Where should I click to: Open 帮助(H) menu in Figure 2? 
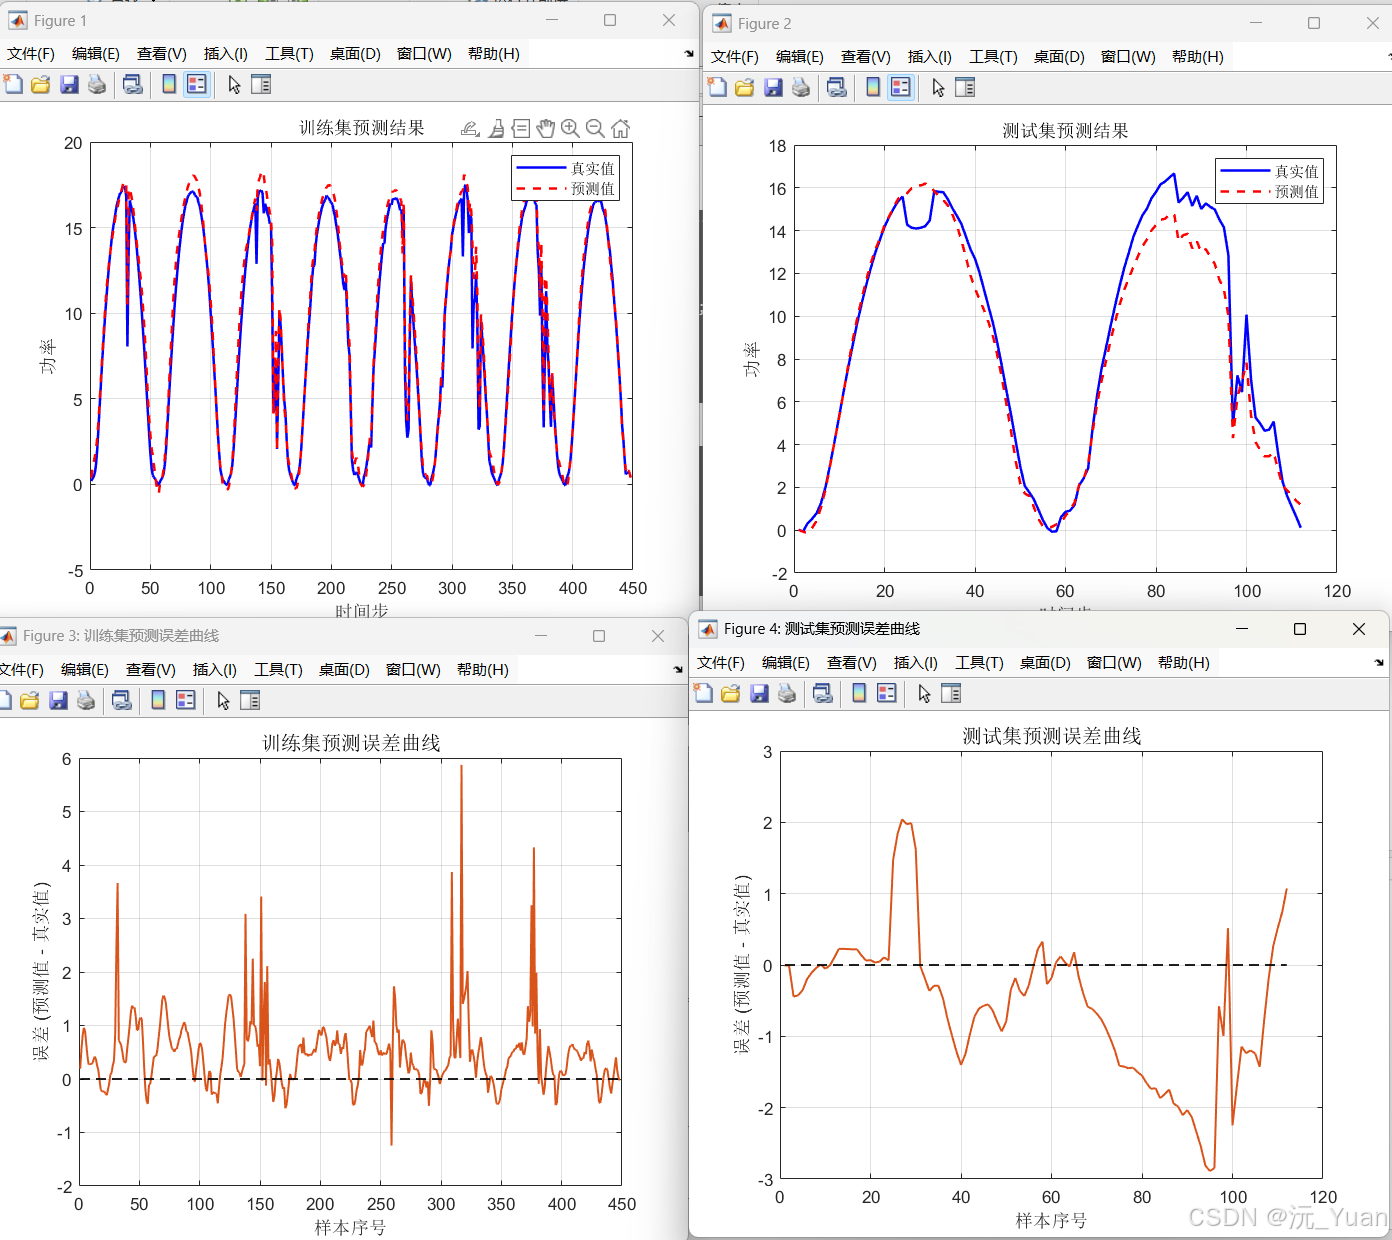[1197, 57]
